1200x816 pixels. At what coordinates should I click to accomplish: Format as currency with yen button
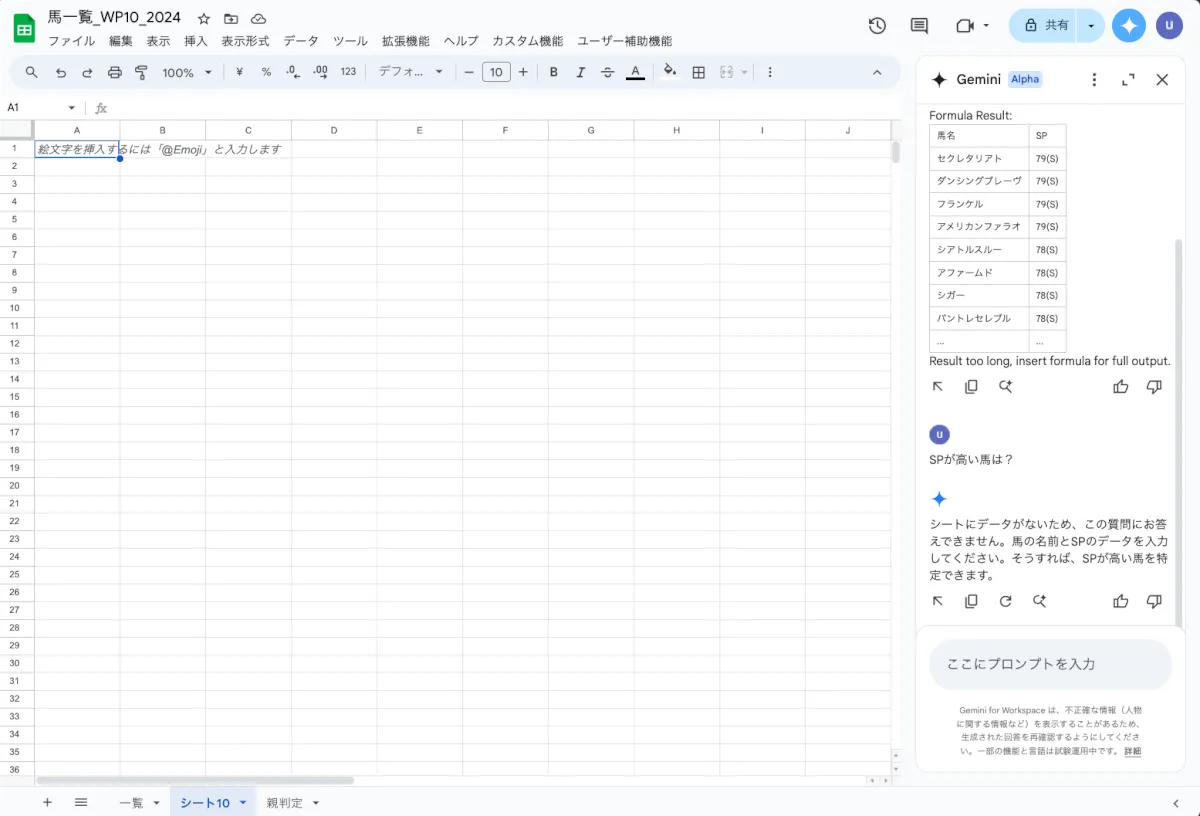point(239,72)
